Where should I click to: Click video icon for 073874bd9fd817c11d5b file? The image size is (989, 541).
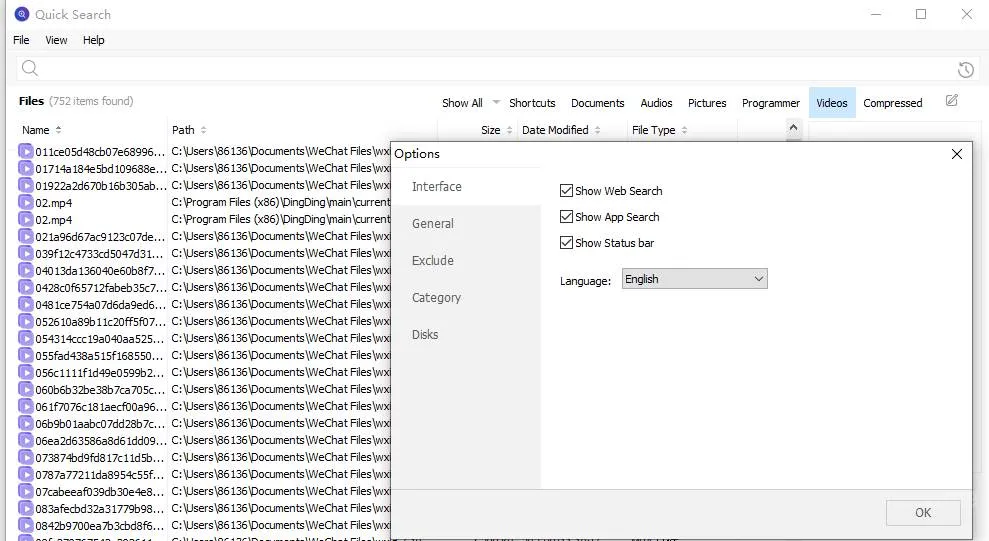[x=25, y=458]
